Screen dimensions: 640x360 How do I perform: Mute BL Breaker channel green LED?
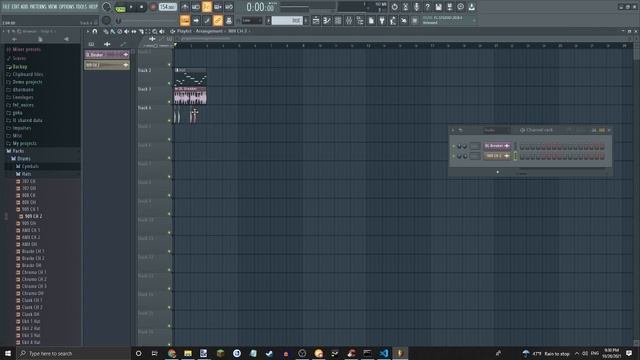(x=453, y=146)
